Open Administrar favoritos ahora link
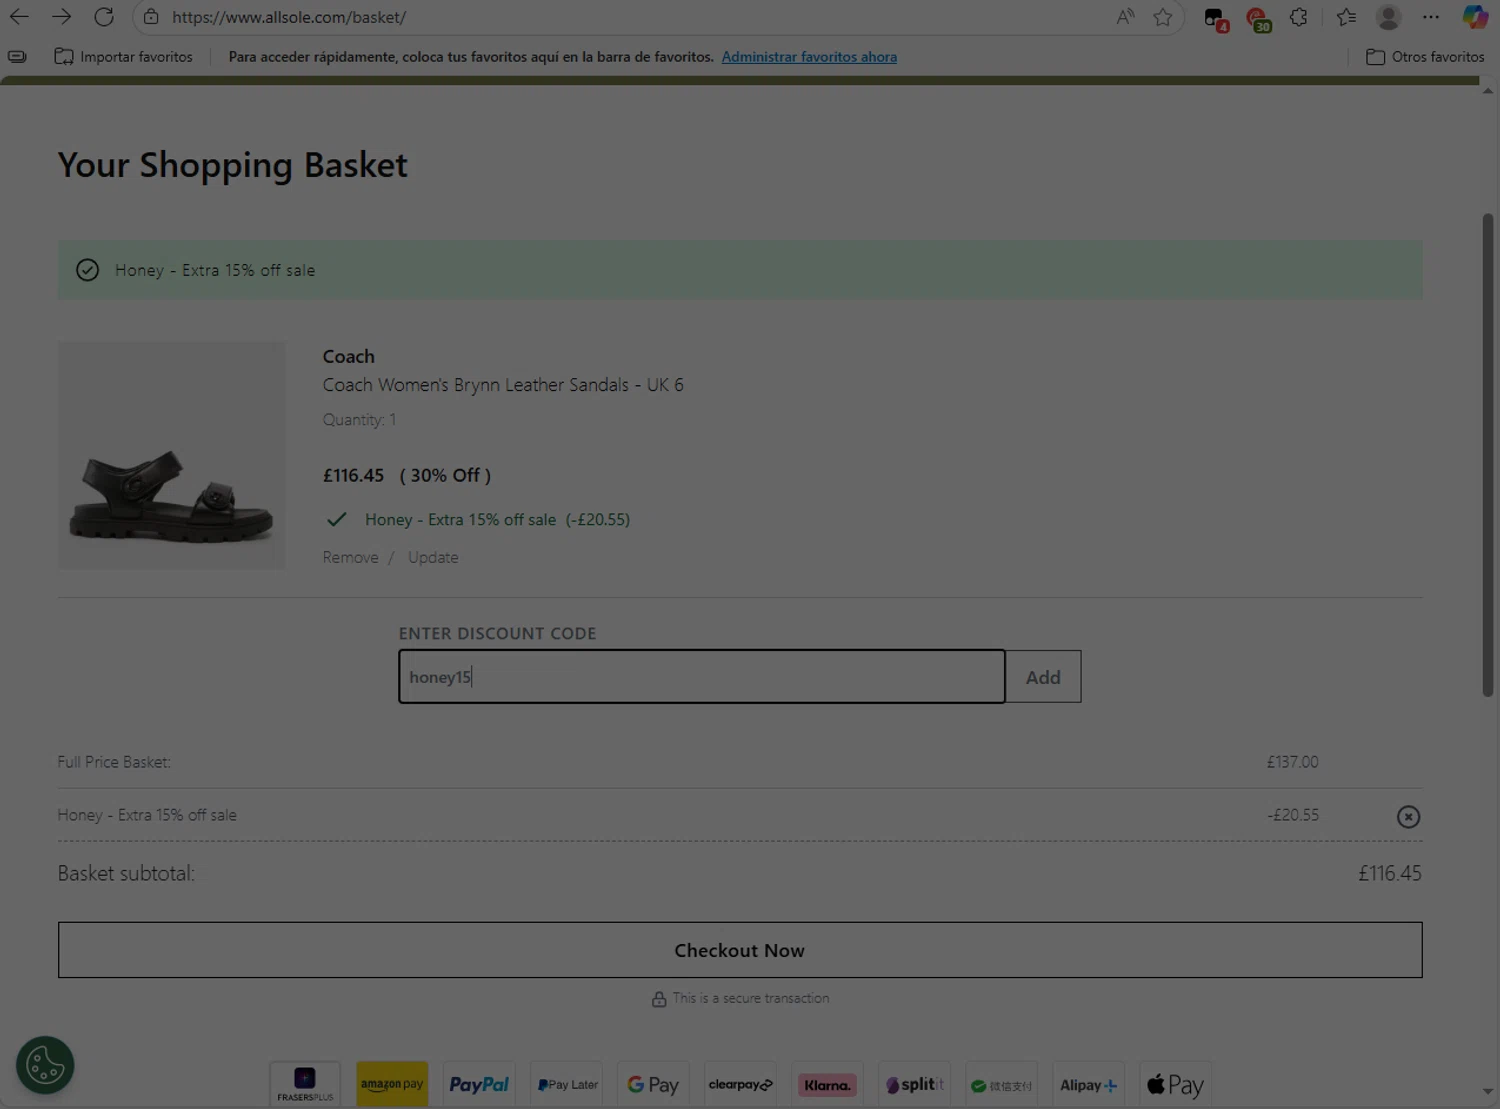1500x1109 pixels. click(x=809, y=57)
